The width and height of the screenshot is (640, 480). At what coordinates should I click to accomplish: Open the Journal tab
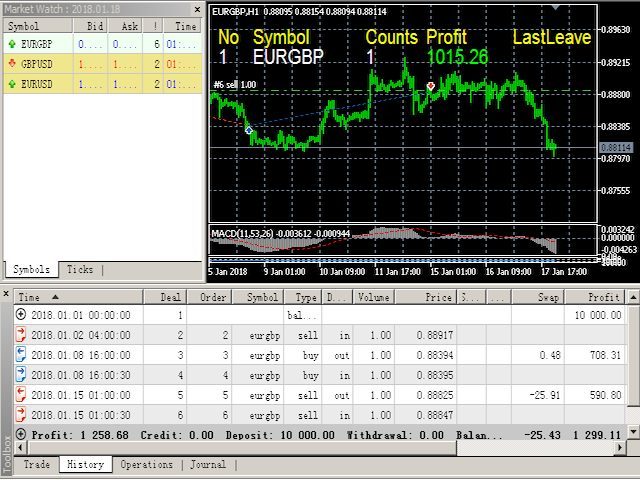point(208,465)
